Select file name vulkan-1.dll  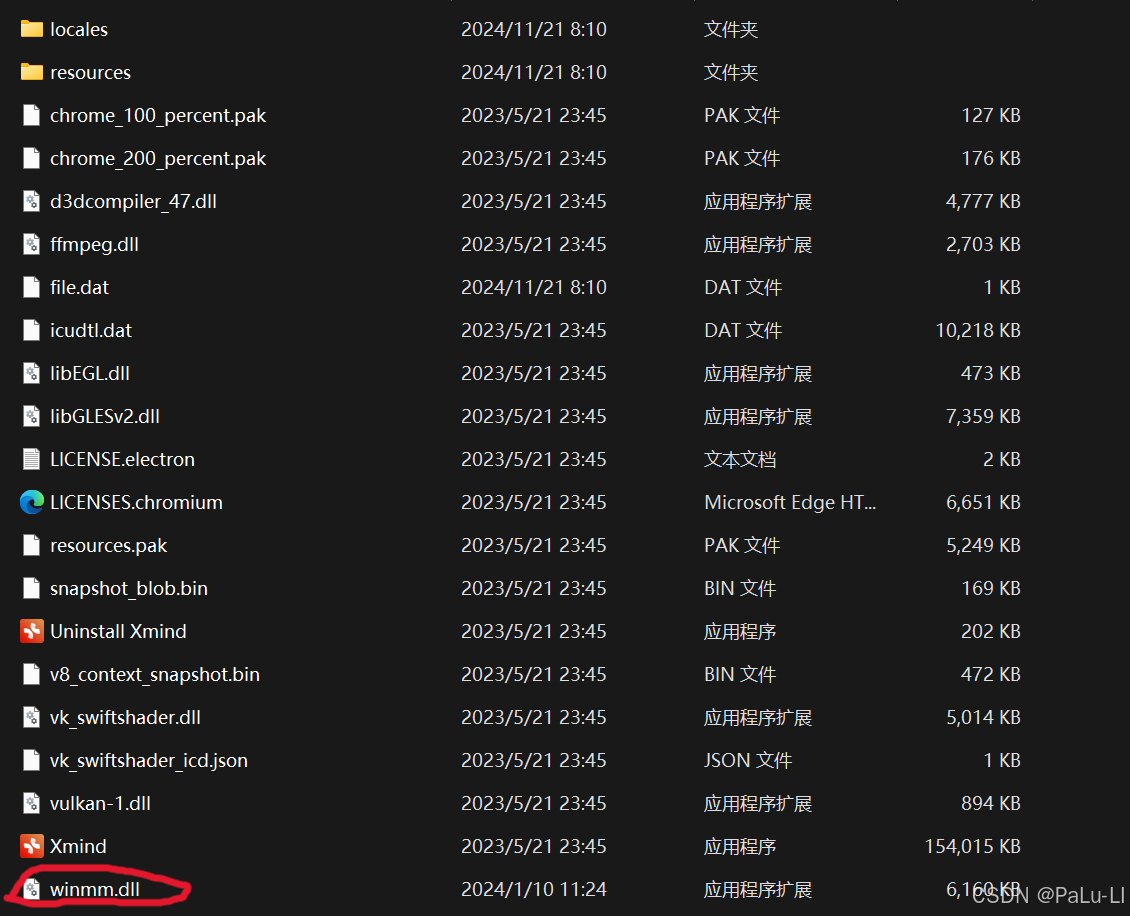[100, 803]
